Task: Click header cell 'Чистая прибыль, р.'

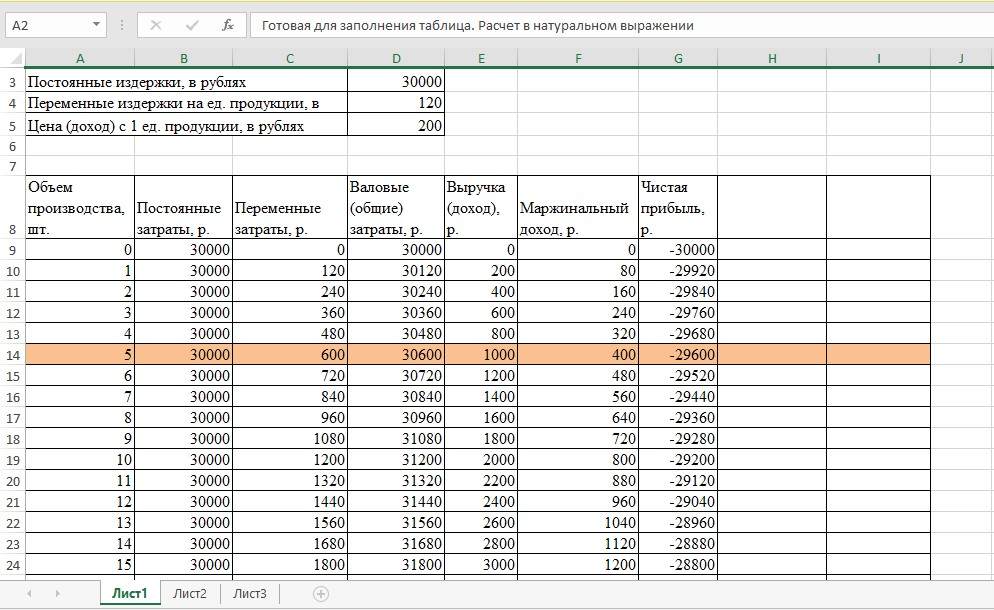Action: click(x=678, y=207)
